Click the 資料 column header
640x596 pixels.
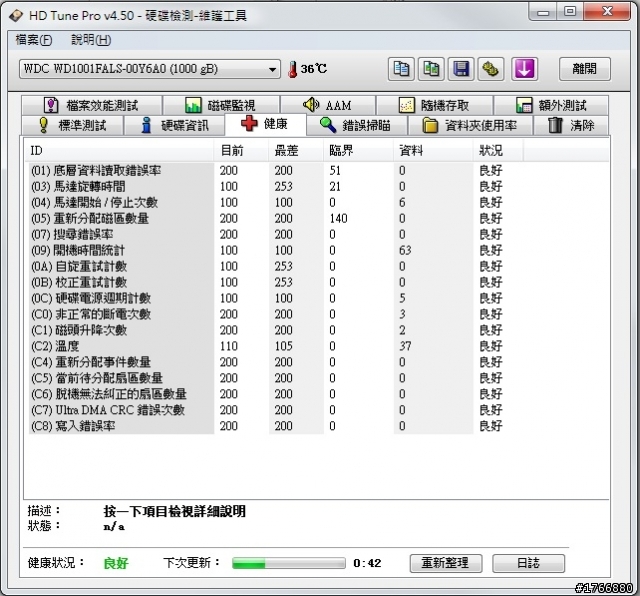[x=433, y=151]
